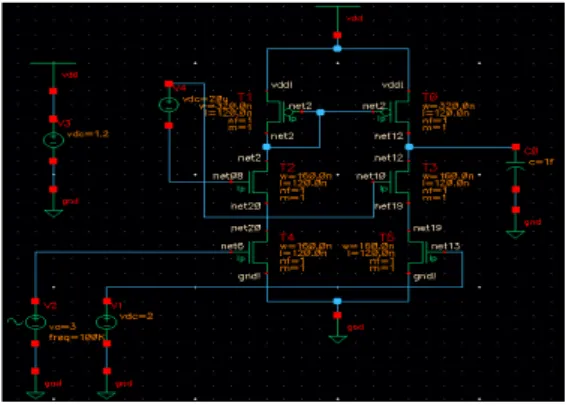Screen dimensions: 566x406
Task: Select the freq=100K parameter label
Action: 76,338
